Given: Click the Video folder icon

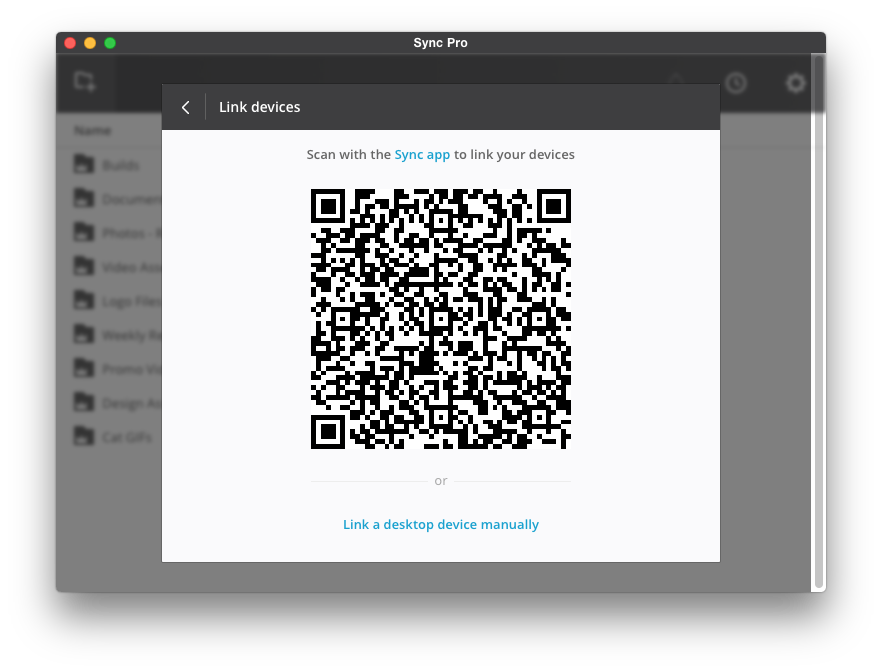Looking at the screenshot, I should click(x=84, y=266).
